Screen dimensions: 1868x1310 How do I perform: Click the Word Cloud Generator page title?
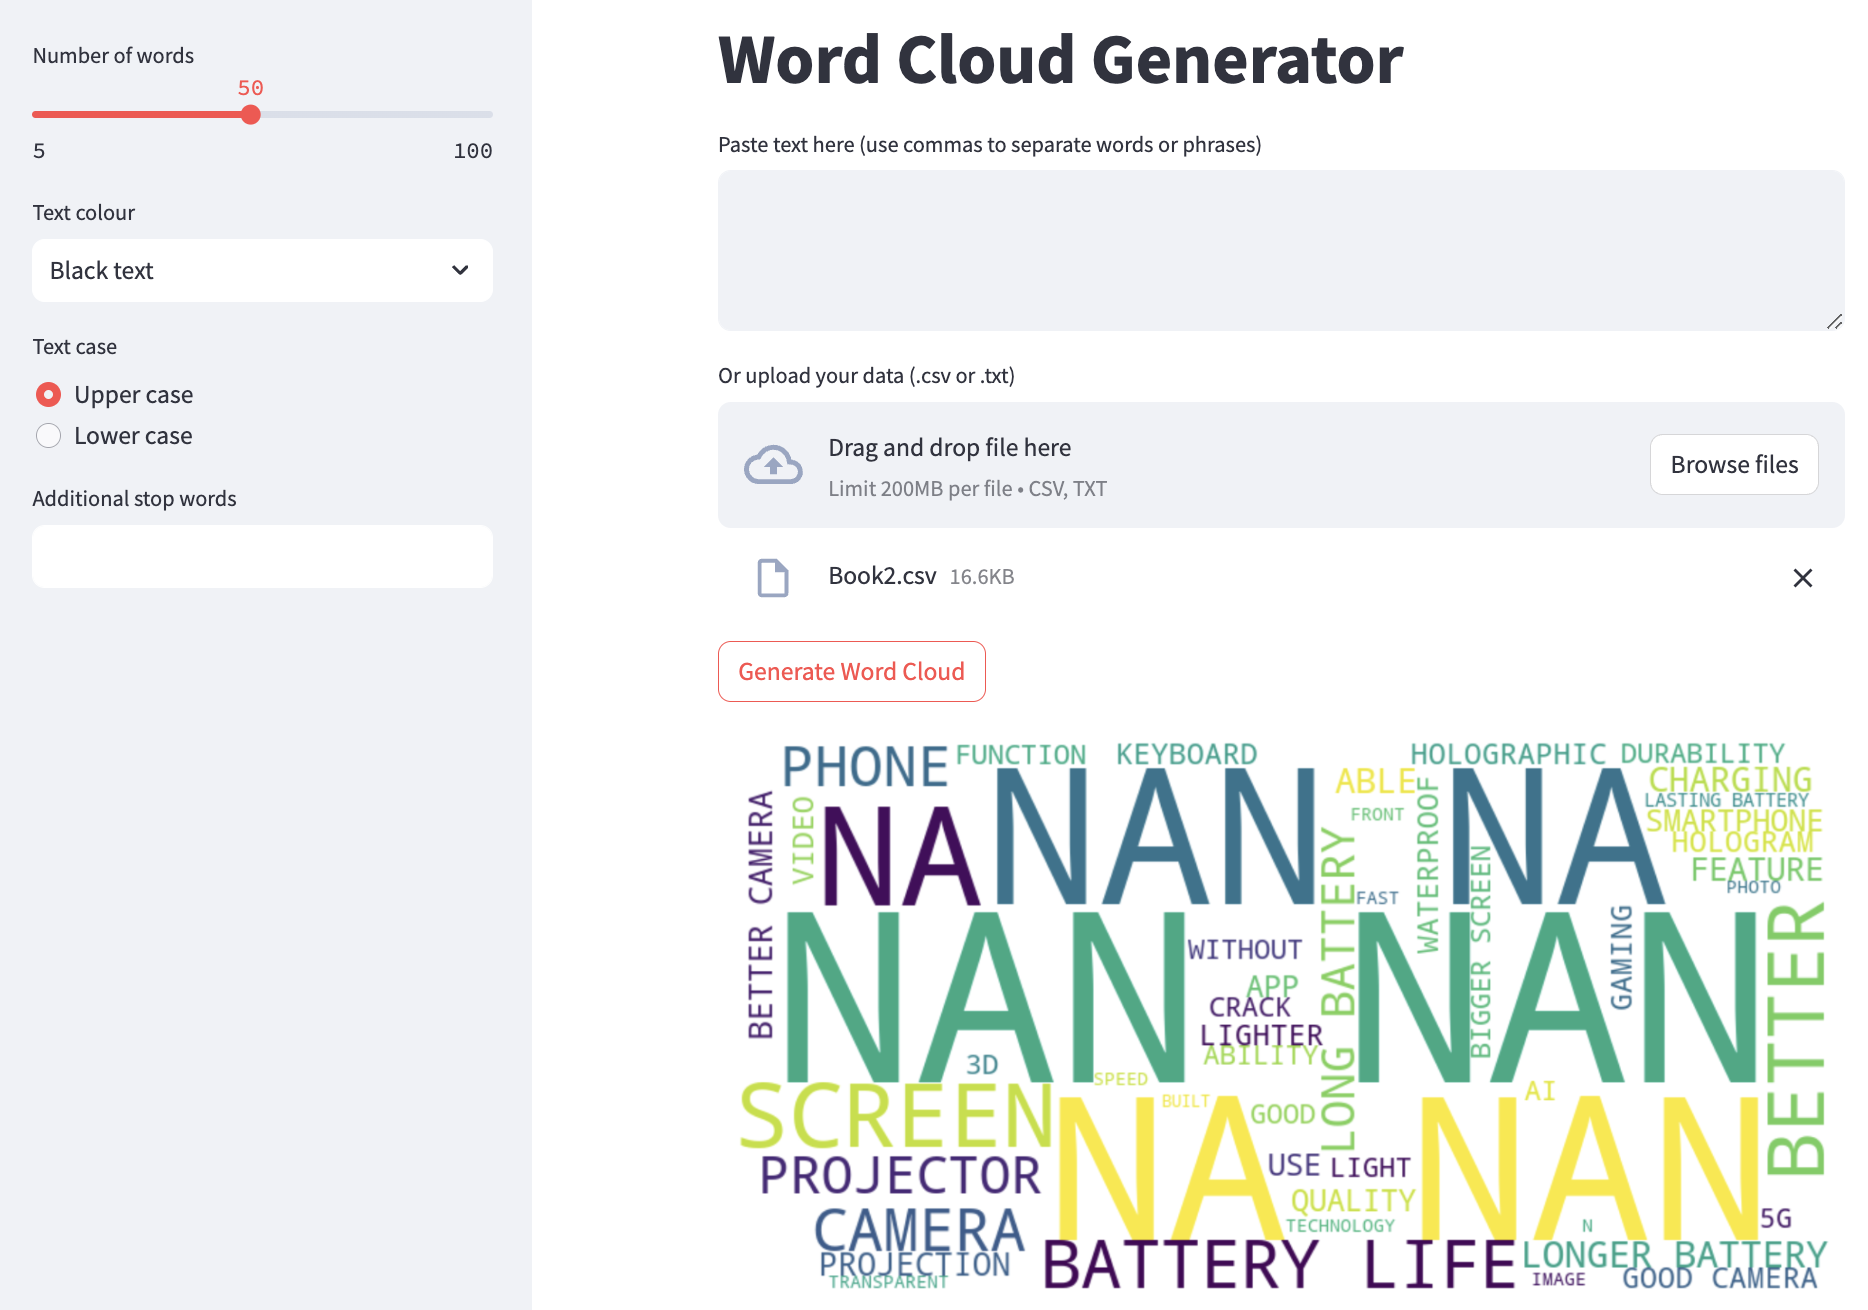[x=1060, y=60]
